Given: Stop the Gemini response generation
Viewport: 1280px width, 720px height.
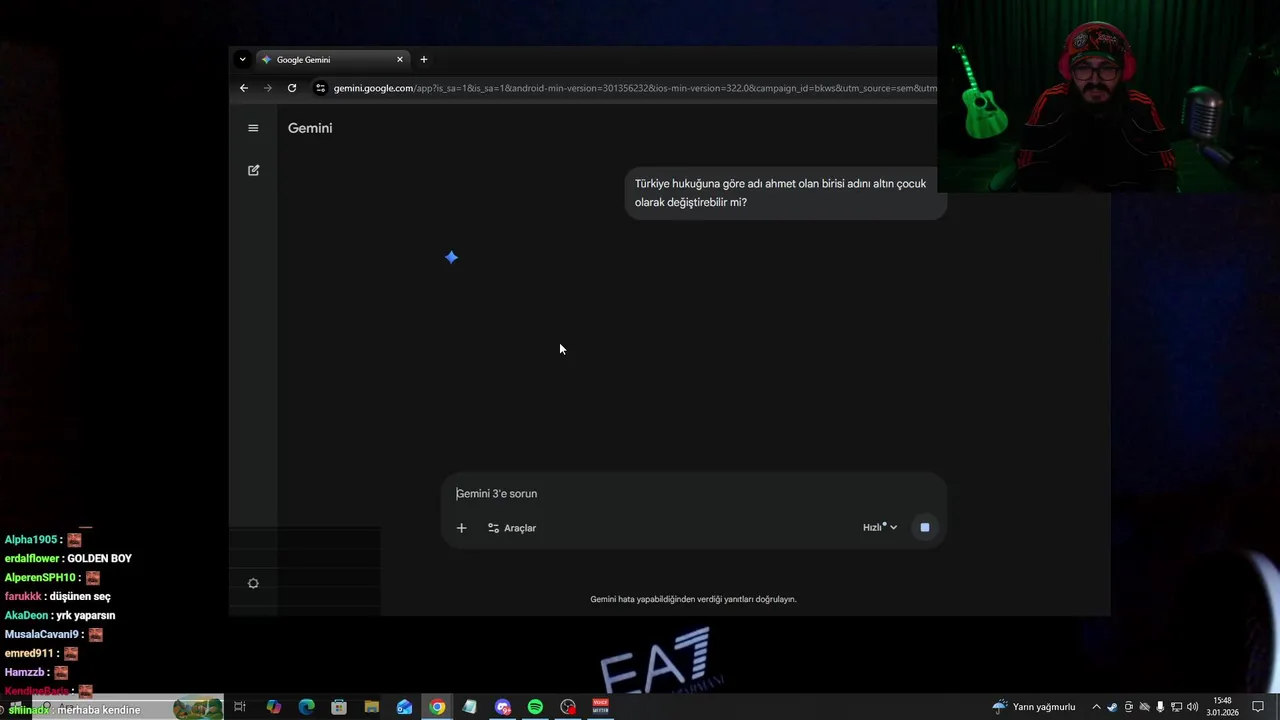Looking at the screenshot, I should click(x=925, y=527).
